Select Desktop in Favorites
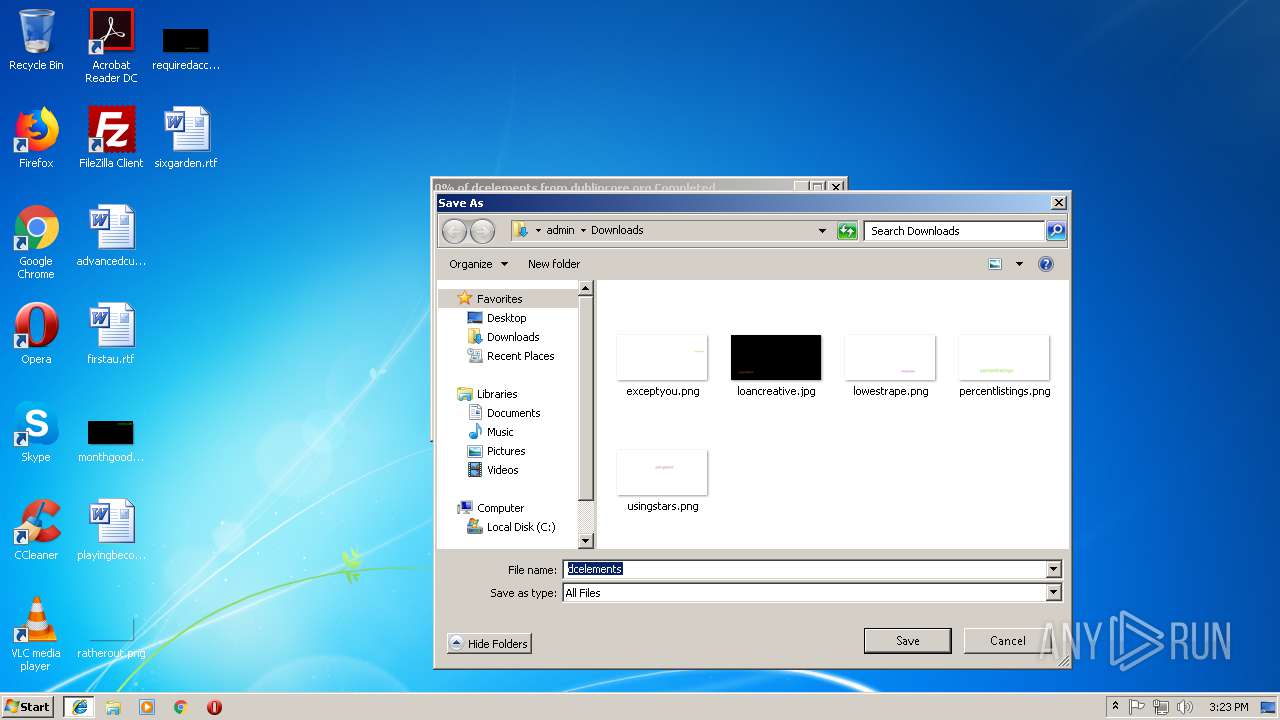1280x720 pixels. pos(506,318)
